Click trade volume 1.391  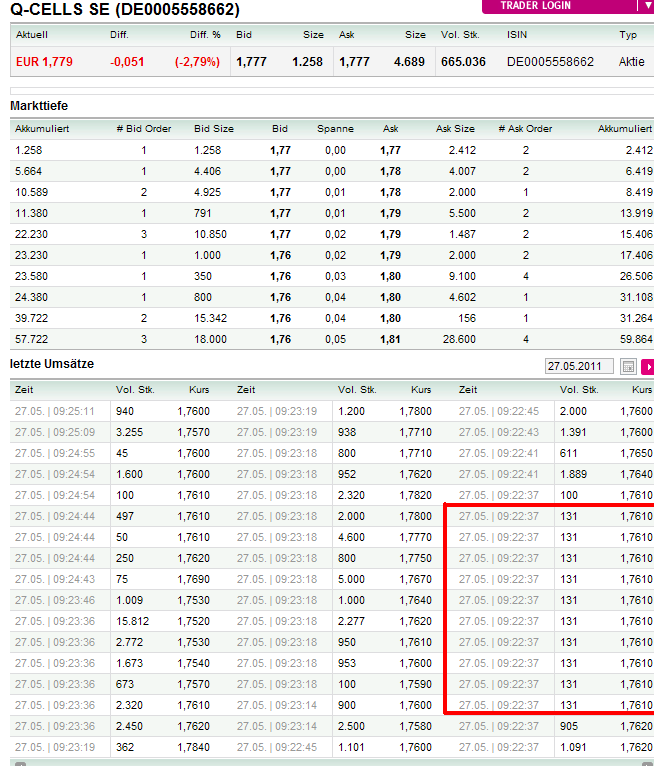tap(573, 432)
